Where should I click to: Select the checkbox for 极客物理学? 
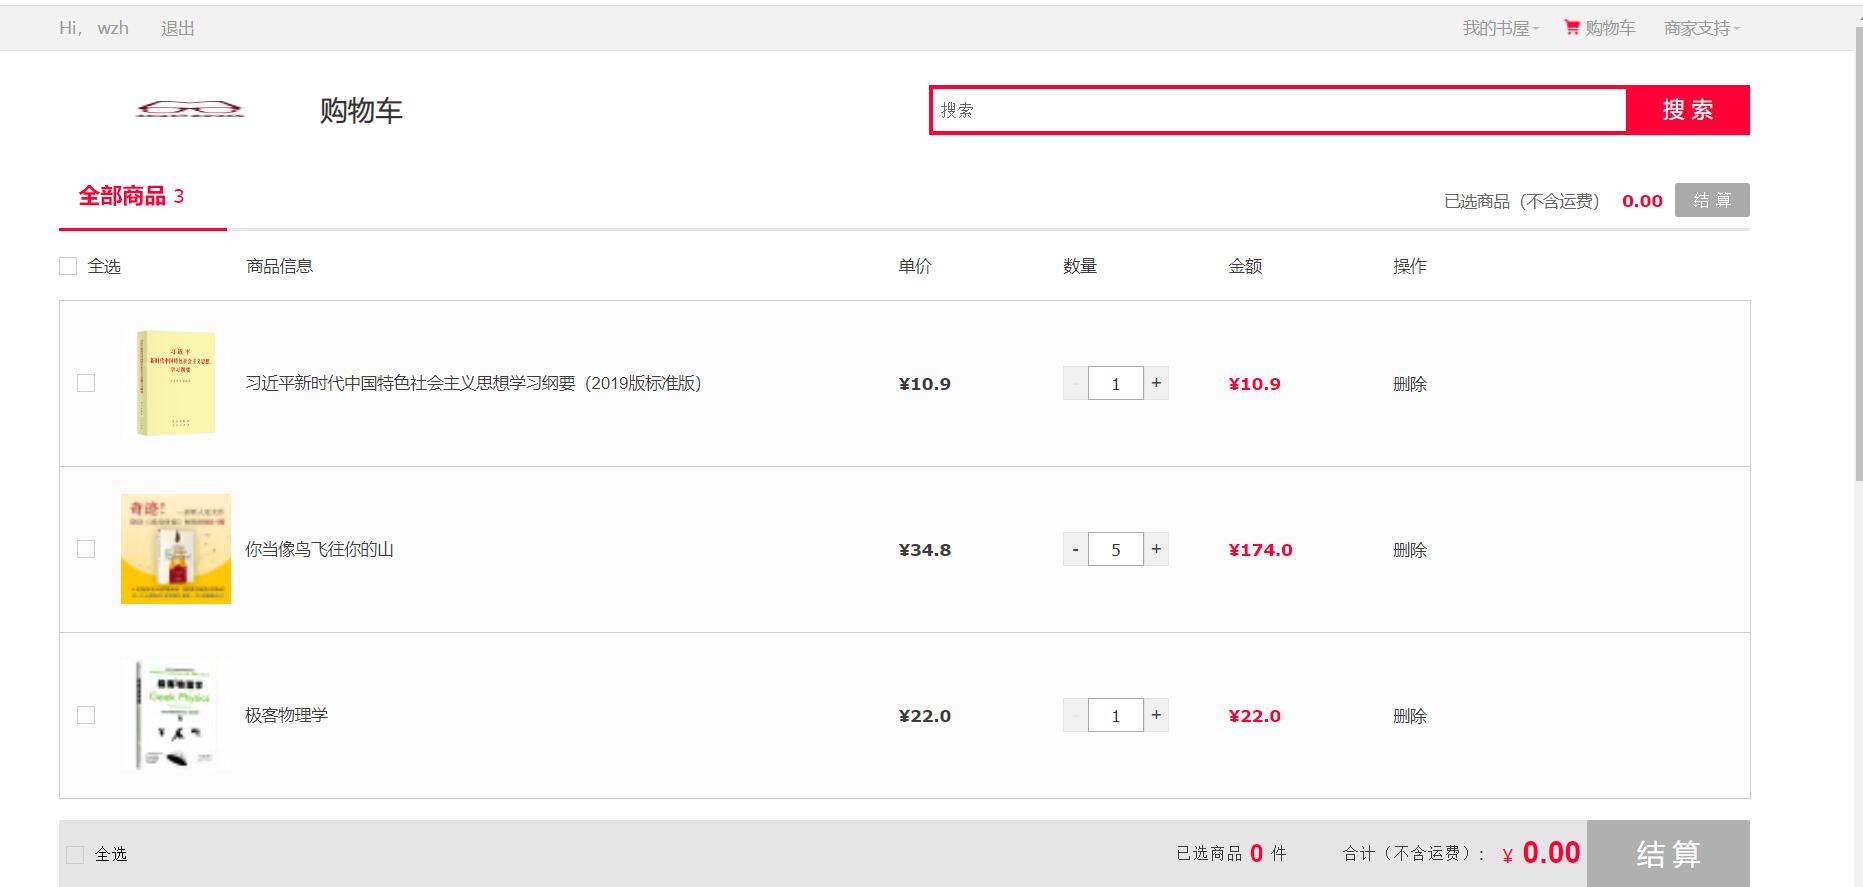coord(86,715)
